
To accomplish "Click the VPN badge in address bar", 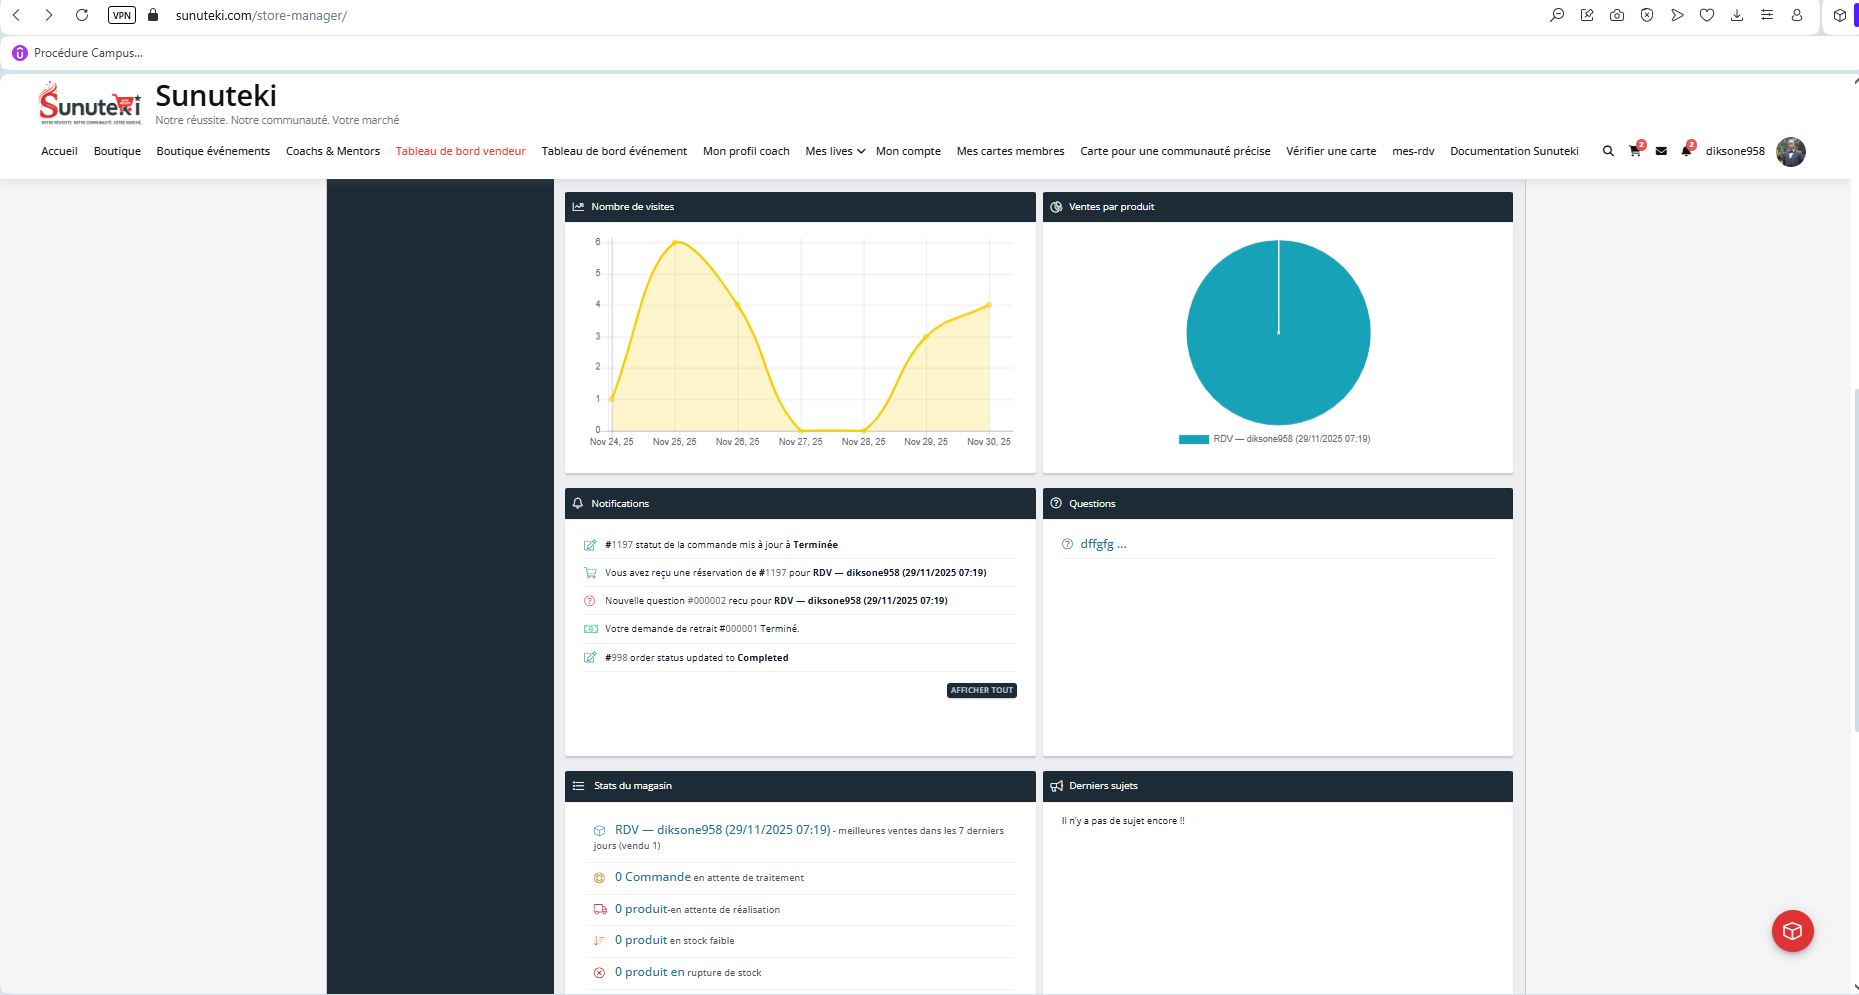I will tap(121, 15).
